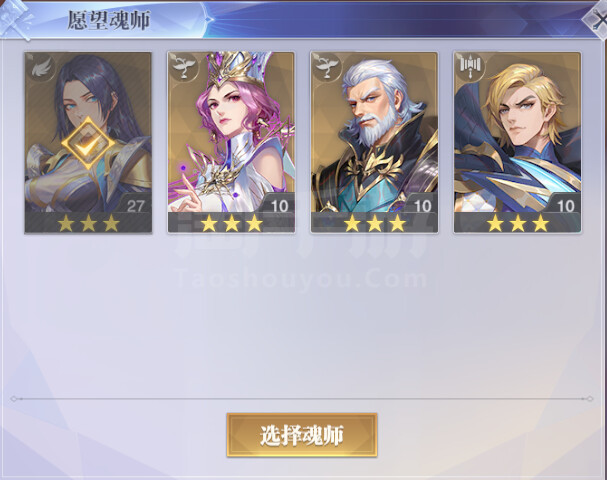
Task: Click the level 27 badge
Action: pyautogui.click(x=135, y=206)
